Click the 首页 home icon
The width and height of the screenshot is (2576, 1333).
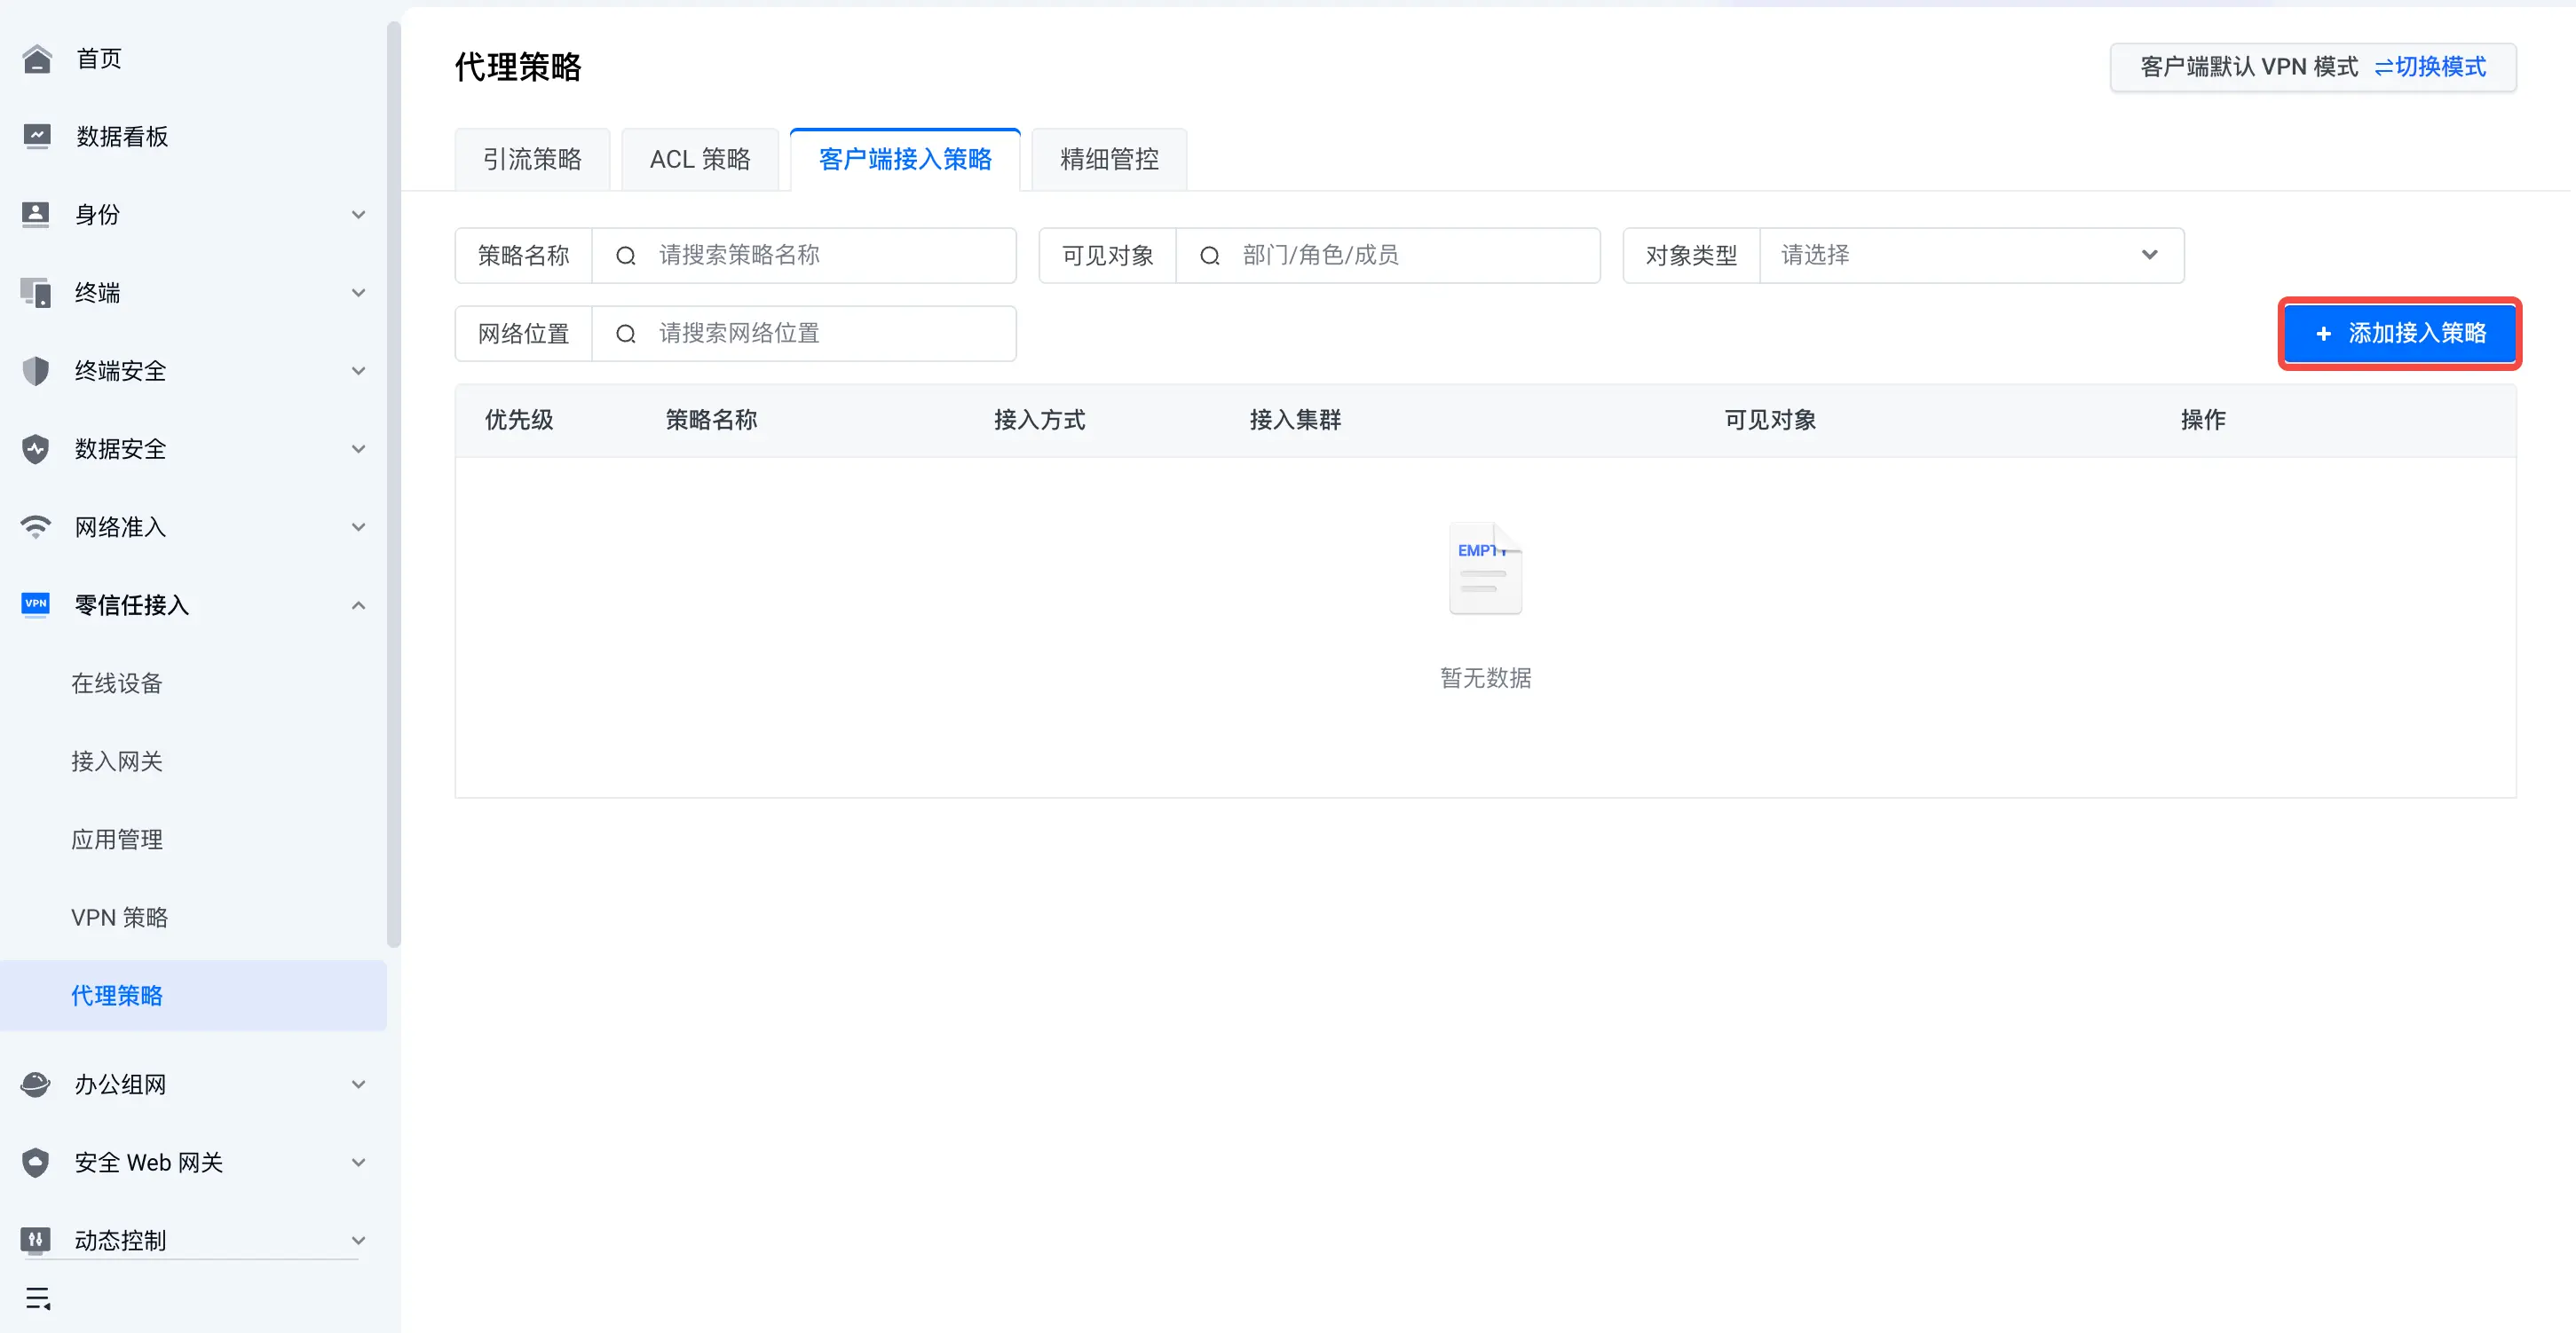(x=36, y=59)
